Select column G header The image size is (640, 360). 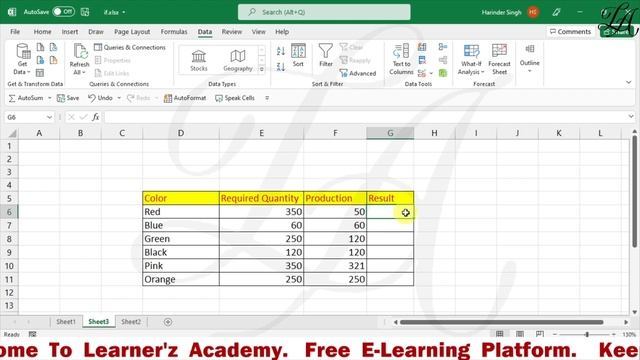point(390,133)
